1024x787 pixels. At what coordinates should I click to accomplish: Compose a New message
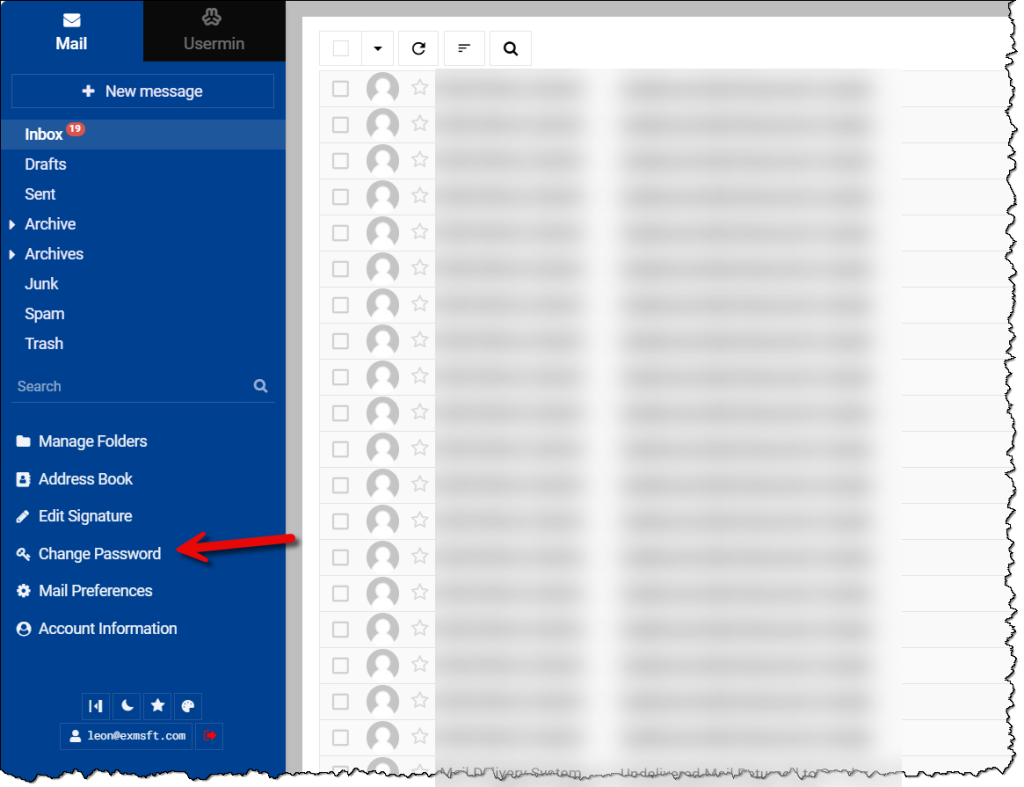tap(142, 91)
